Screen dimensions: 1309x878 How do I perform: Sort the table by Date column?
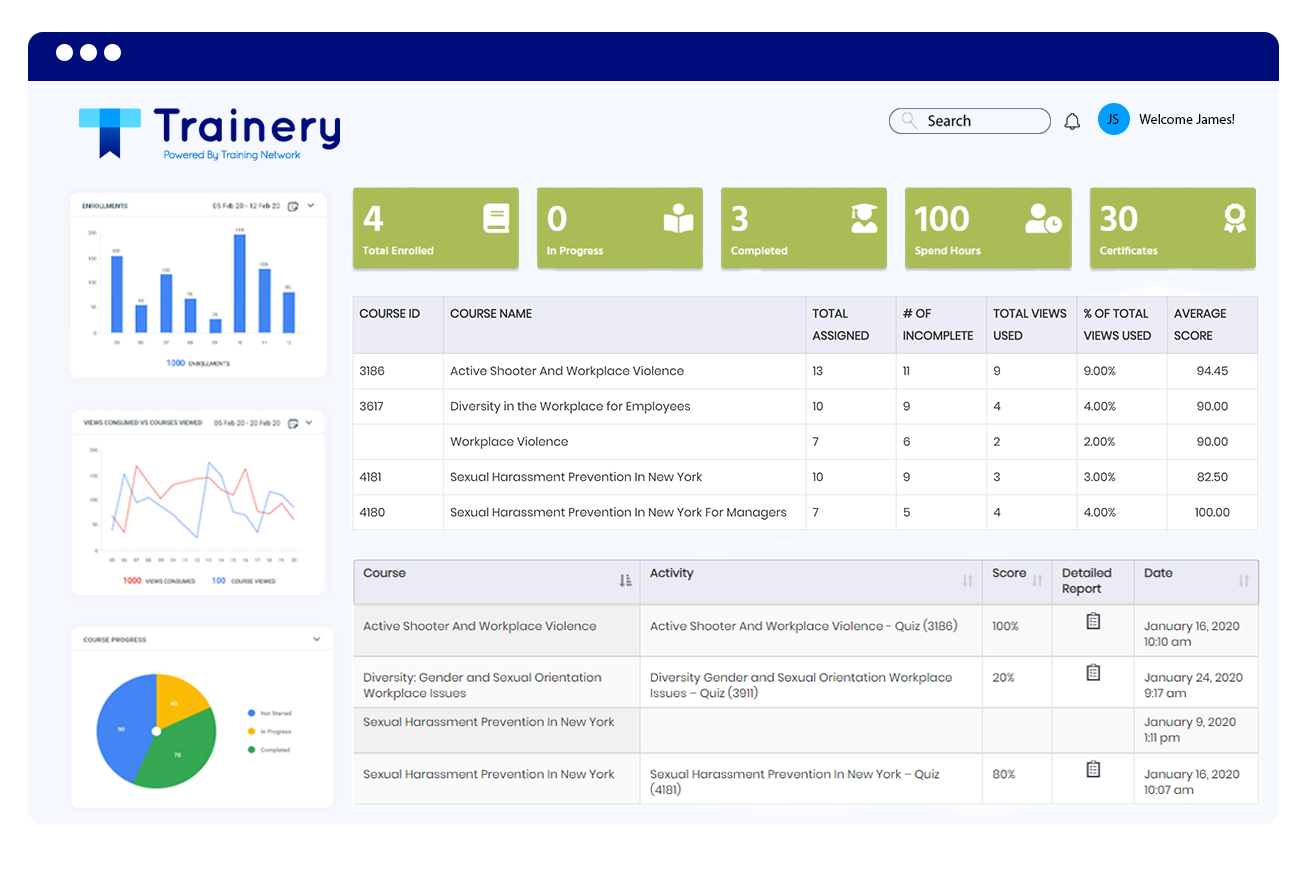click(x=1243, y=580)
